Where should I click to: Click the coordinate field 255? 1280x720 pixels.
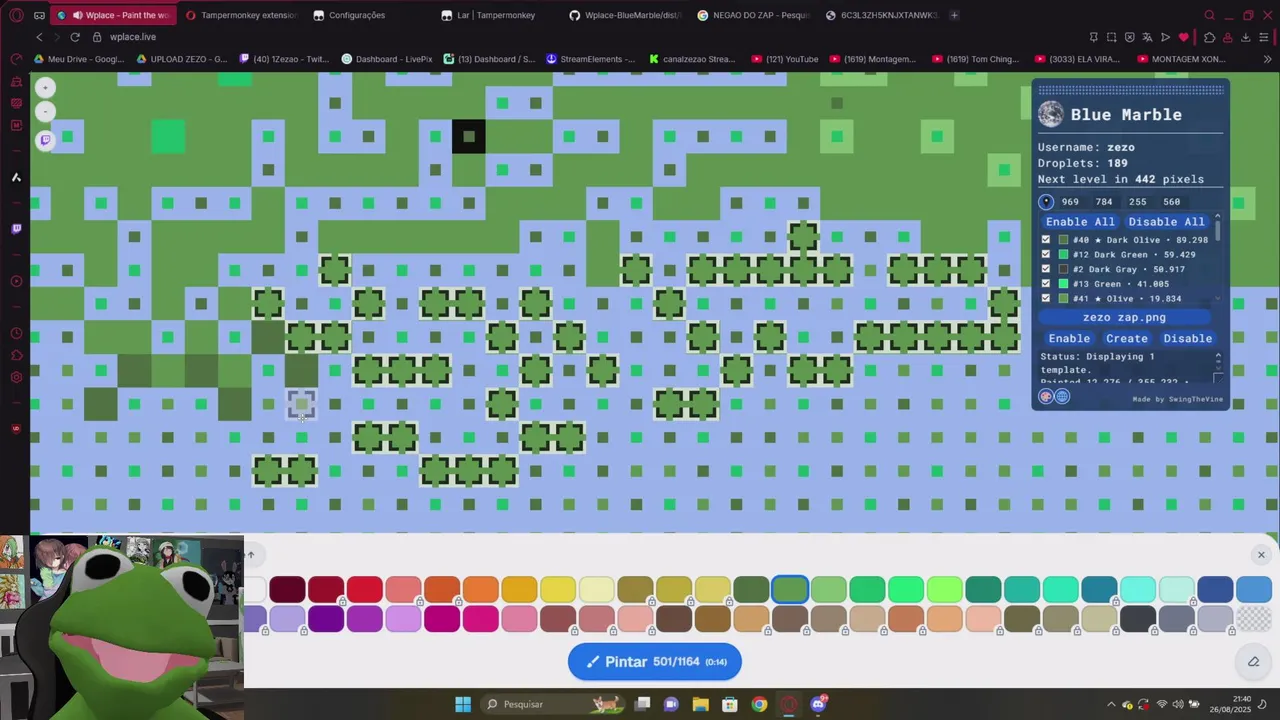click(x=1138, y=202)
